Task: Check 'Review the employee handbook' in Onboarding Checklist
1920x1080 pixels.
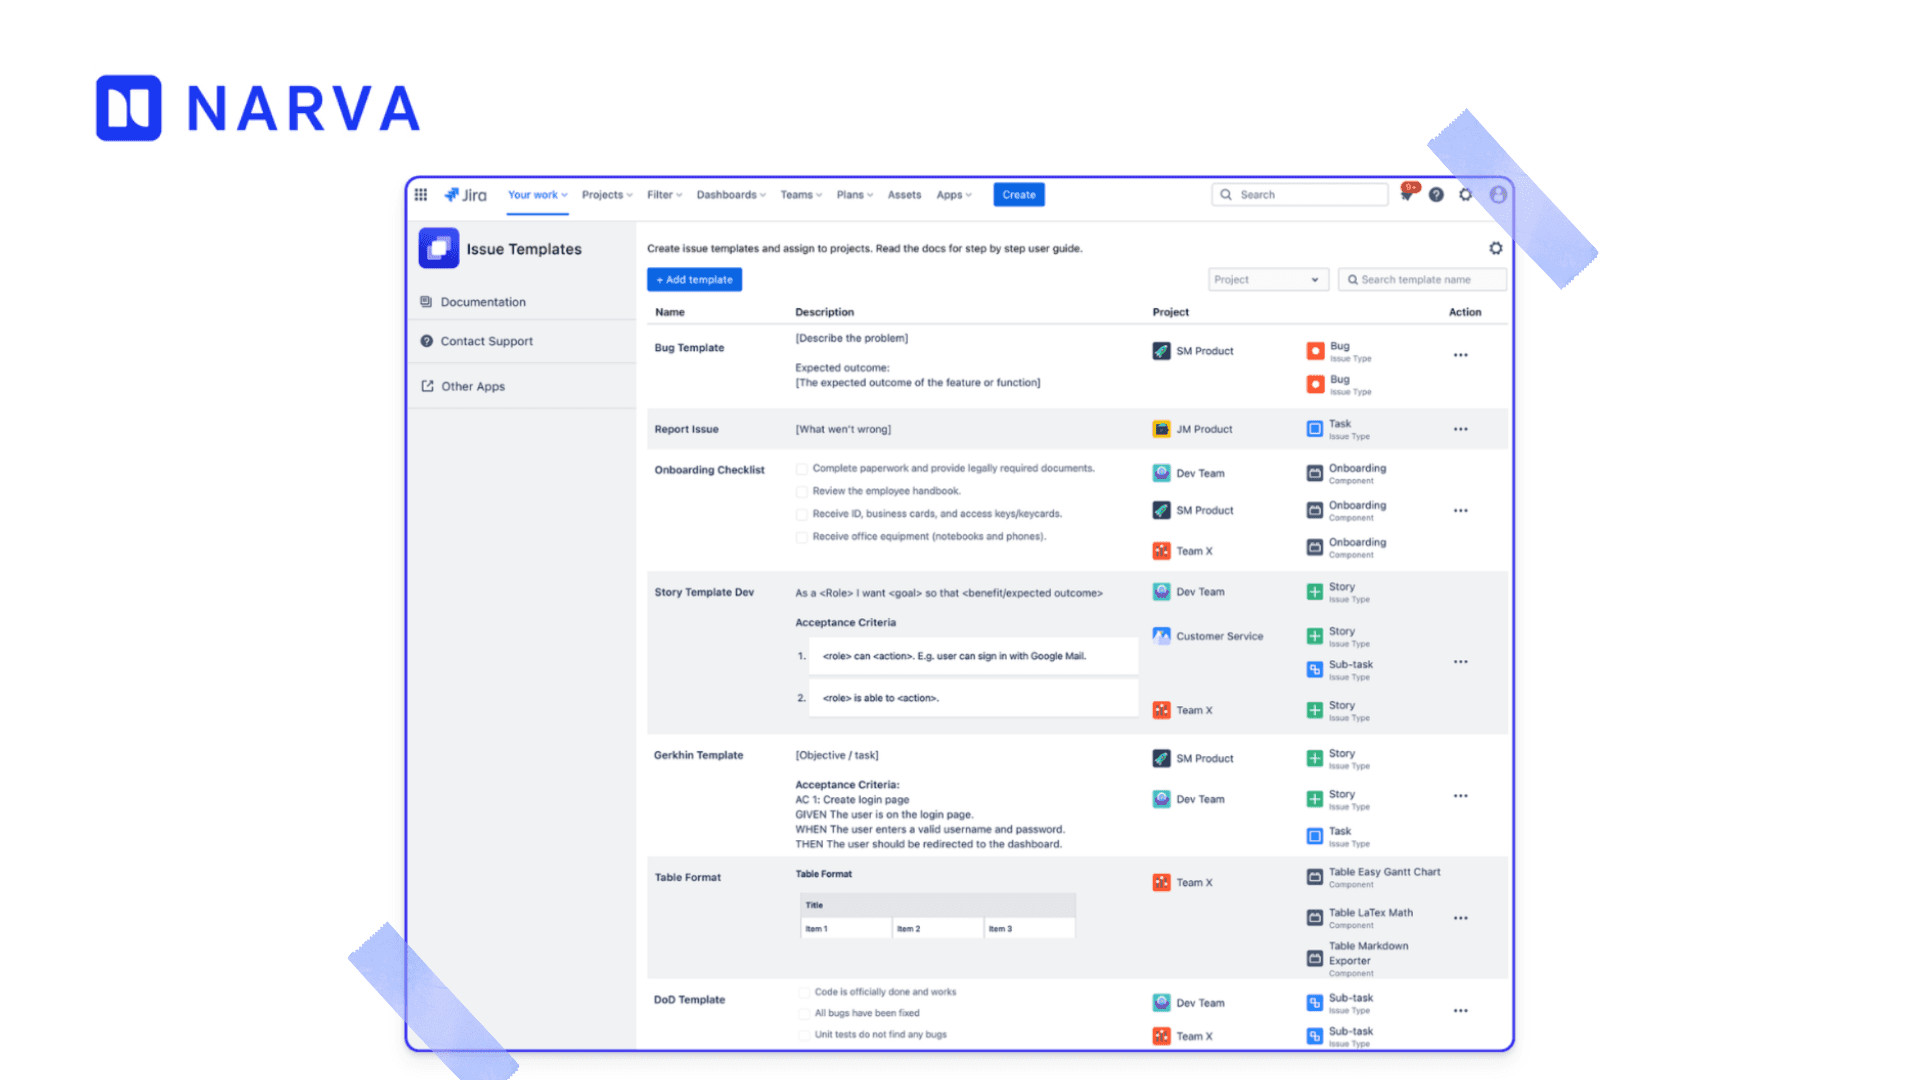Action: tap(803, 491)
